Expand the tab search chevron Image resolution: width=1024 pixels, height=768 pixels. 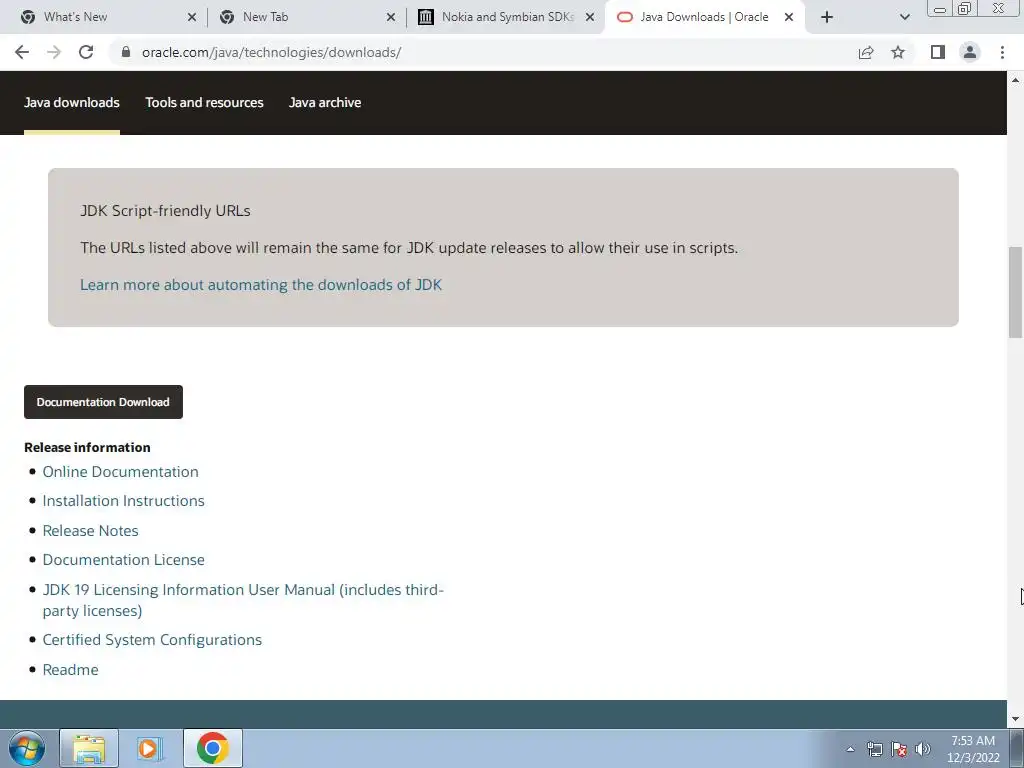tap(904, 17)
